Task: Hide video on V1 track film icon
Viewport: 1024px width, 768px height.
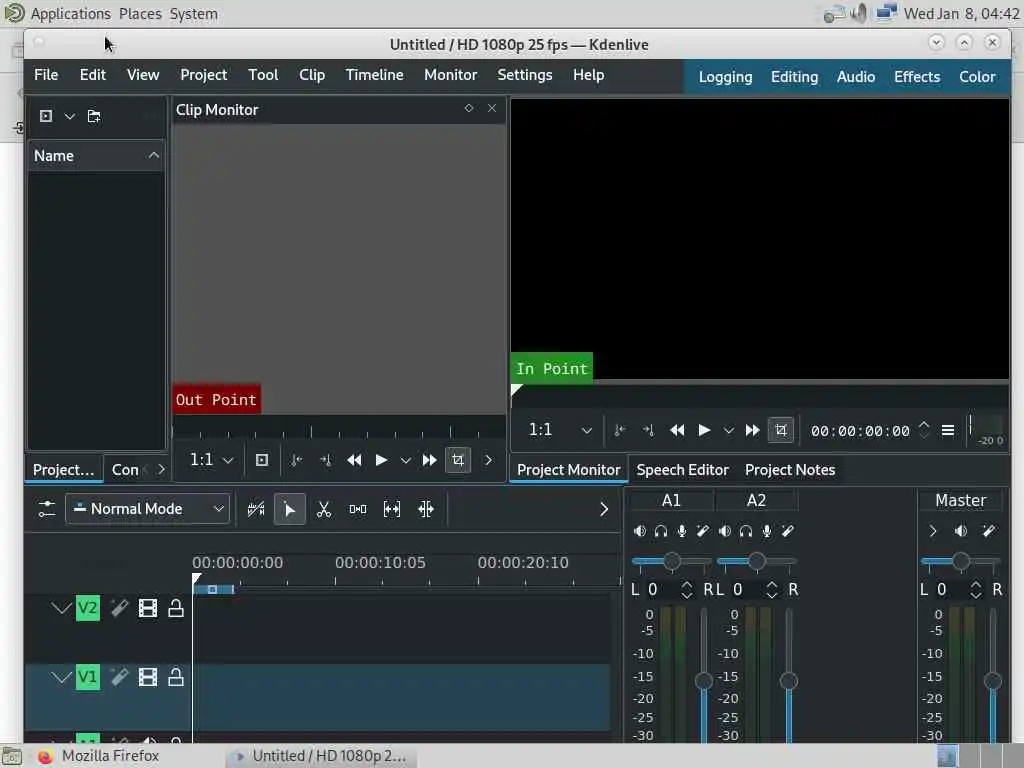Action: tap(148, 677)
